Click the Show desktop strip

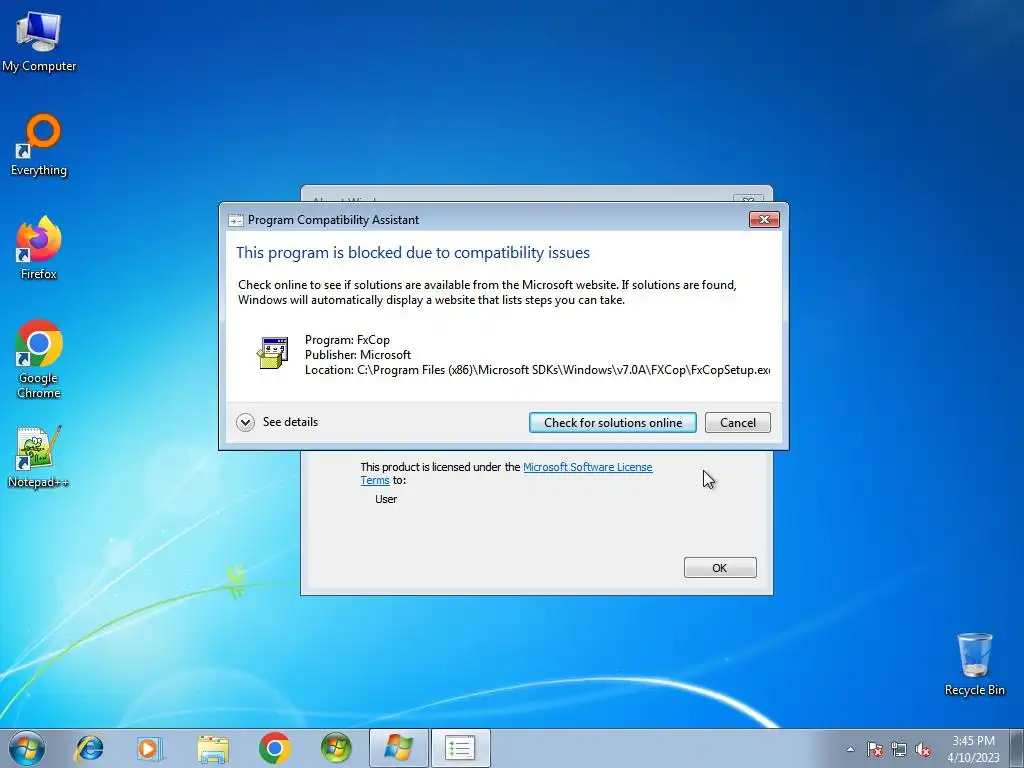[x=1018, y=748]
